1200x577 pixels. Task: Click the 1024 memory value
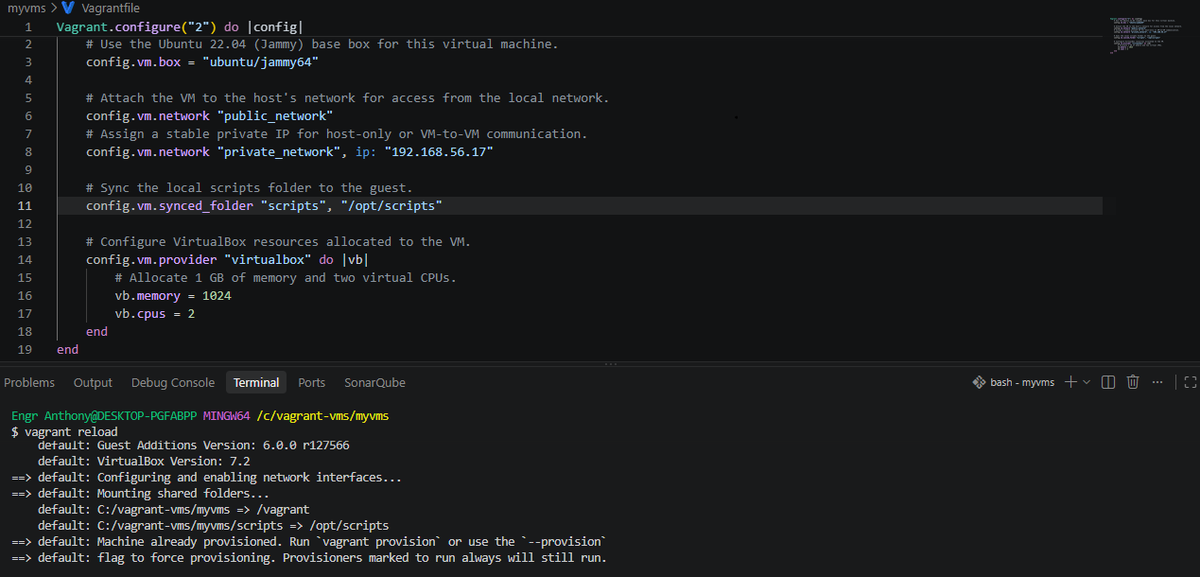coord(217,296)
